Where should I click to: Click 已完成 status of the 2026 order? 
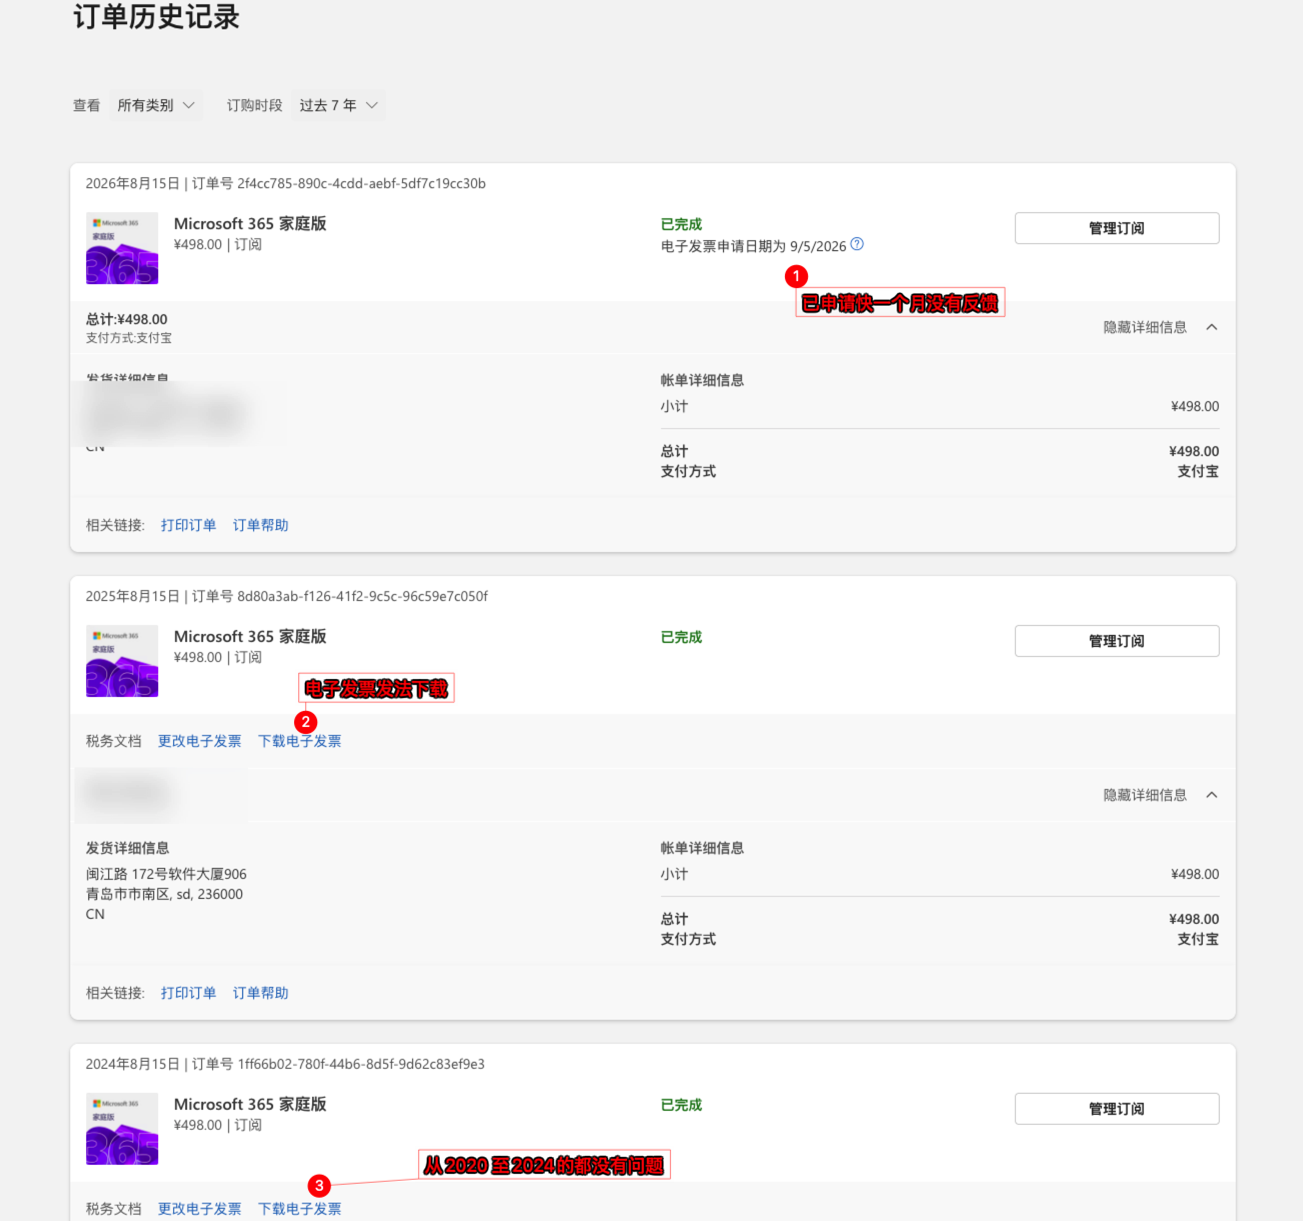(x=682, y=224)
